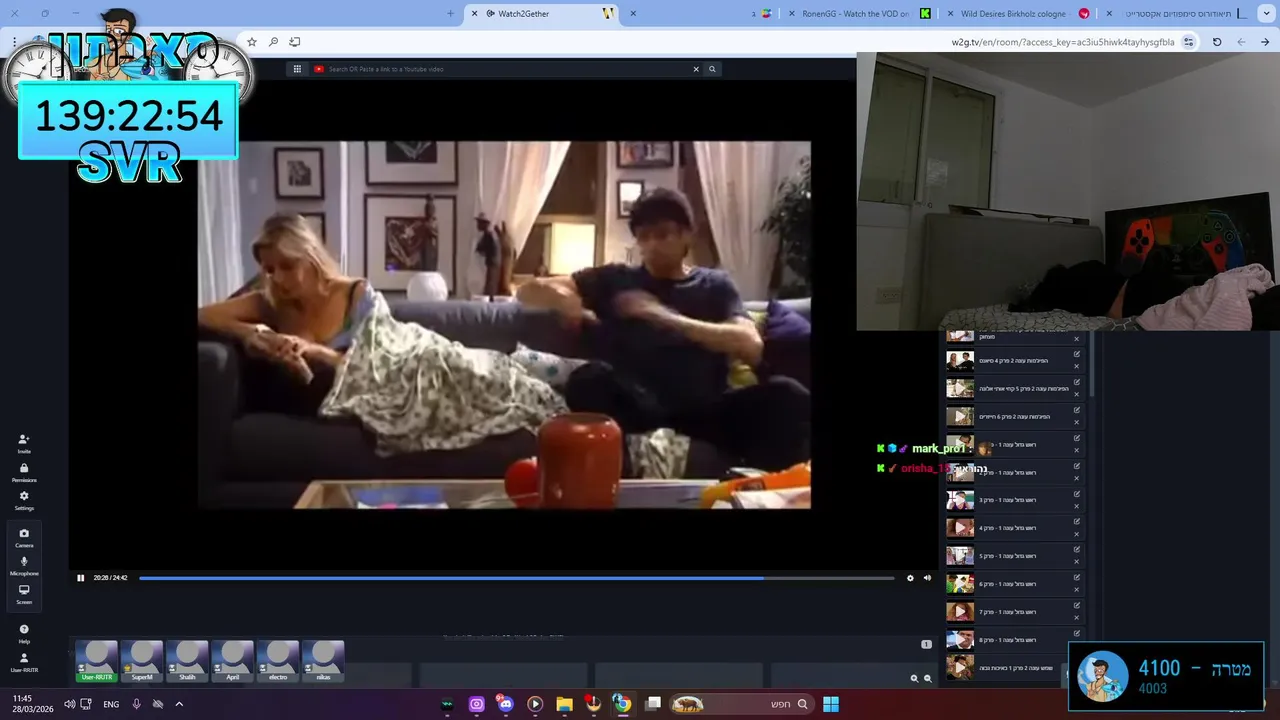The image size is (1280, 720).
Task: Edit playlist item season 1 episode 5
Action: point(1077,550)
